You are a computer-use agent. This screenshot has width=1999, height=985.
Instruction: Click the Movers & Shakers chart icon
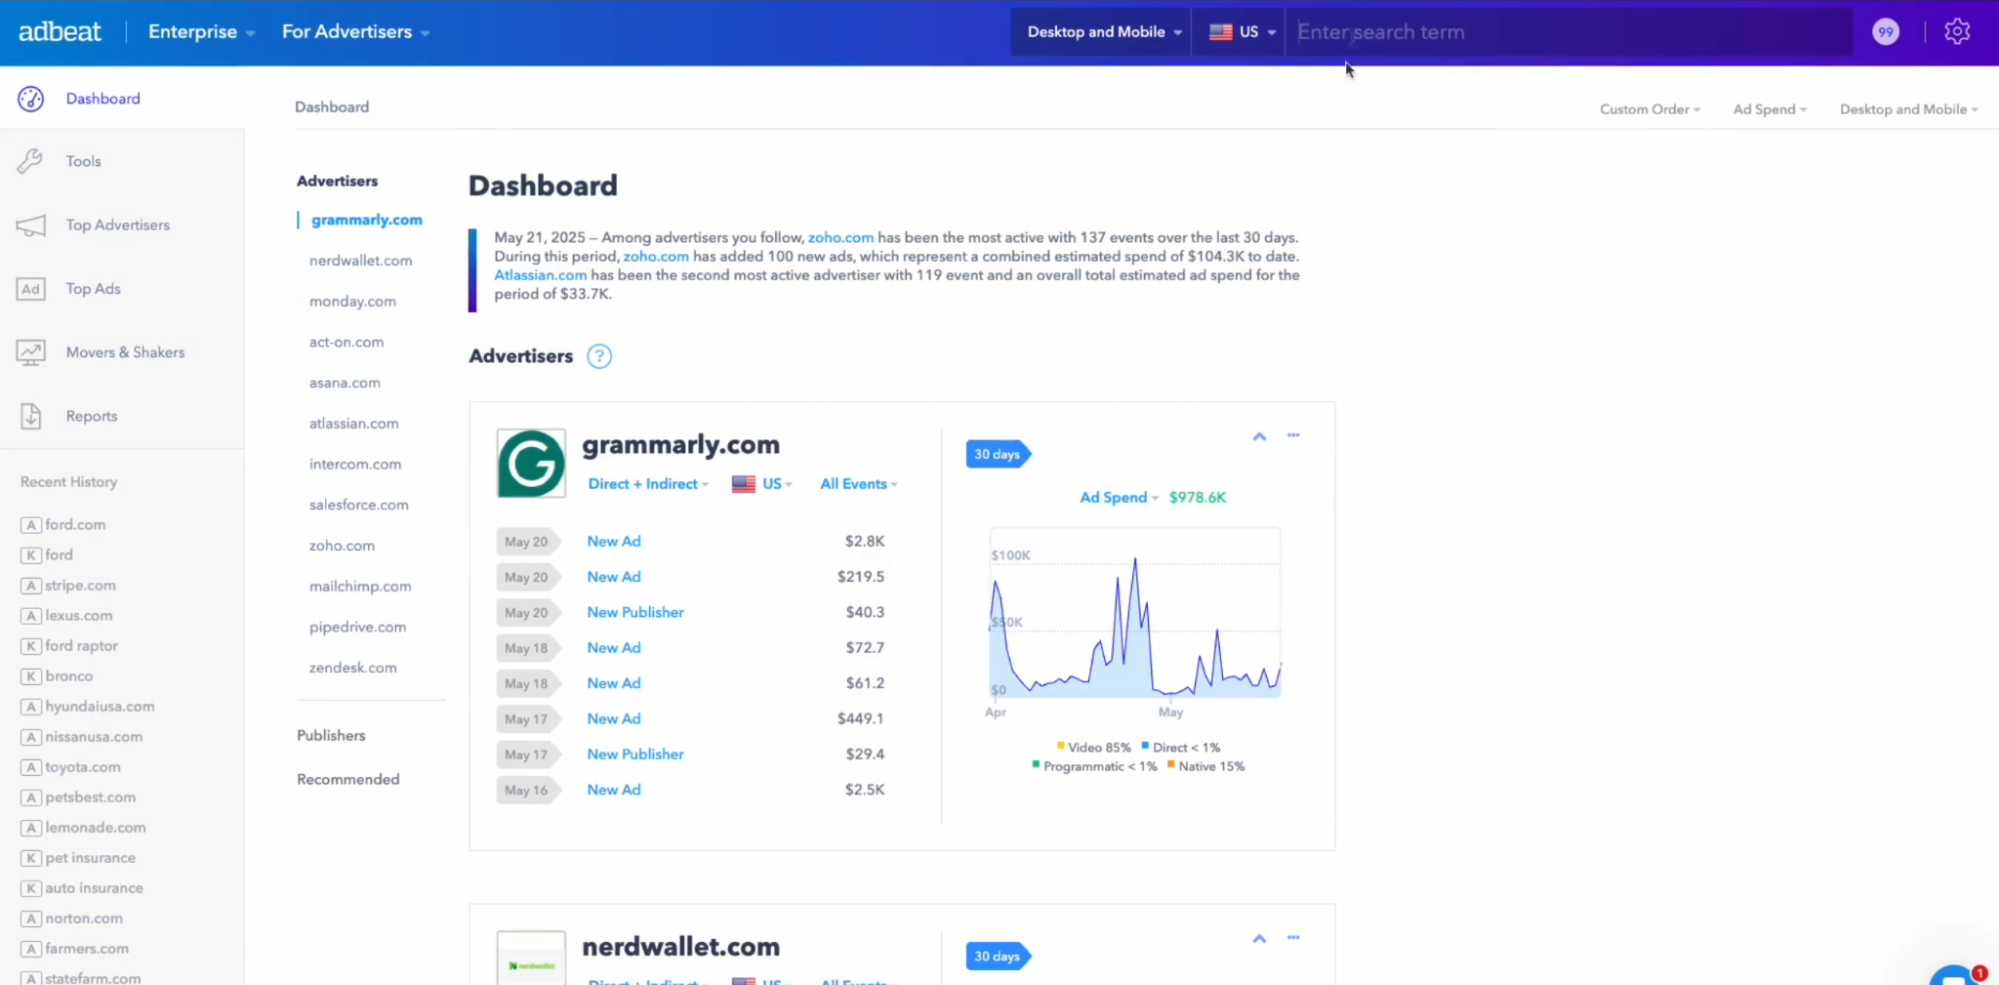pyautogui.click(x=31, y=352)
